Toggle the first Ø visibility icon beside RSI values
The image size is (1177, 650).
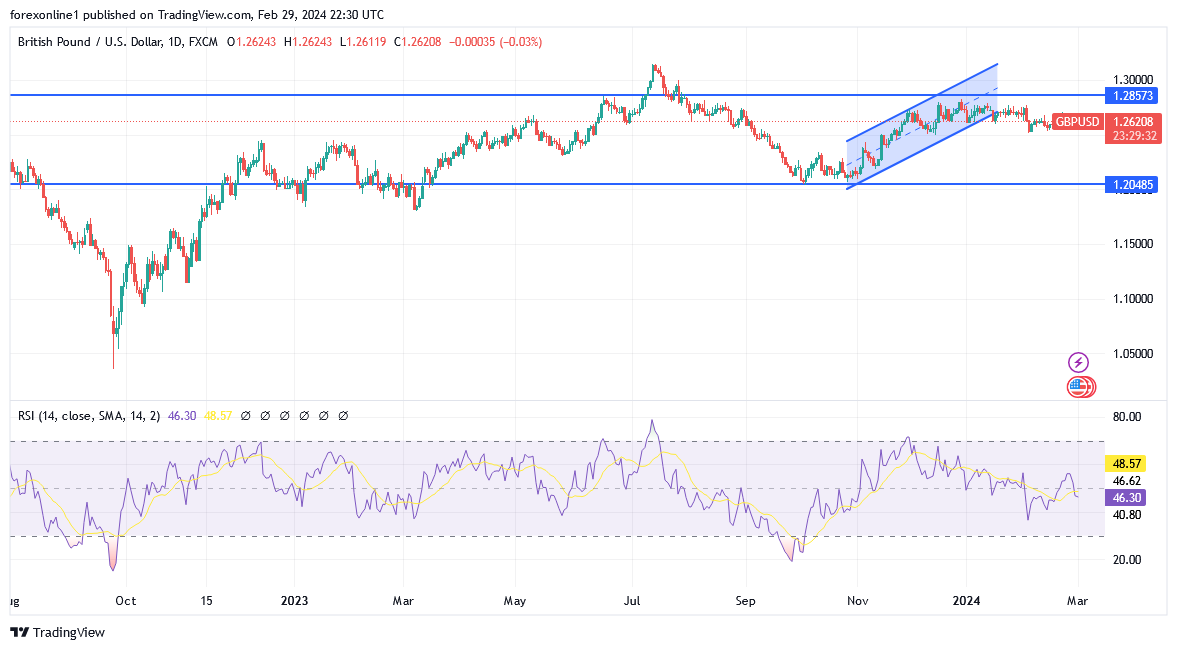[245, 415]
